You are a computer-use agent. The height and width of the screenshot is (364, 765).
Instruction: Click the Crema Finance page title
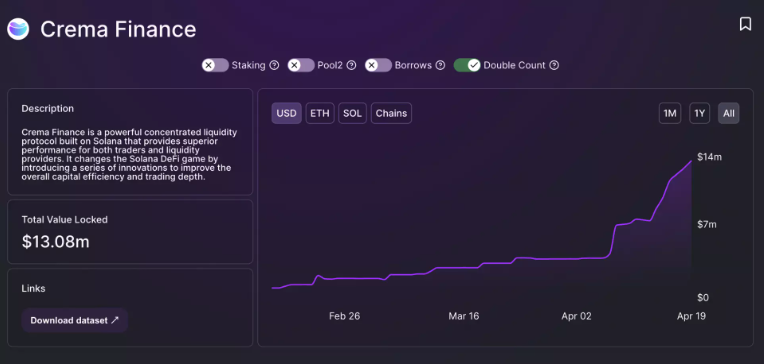coord(118,29)
